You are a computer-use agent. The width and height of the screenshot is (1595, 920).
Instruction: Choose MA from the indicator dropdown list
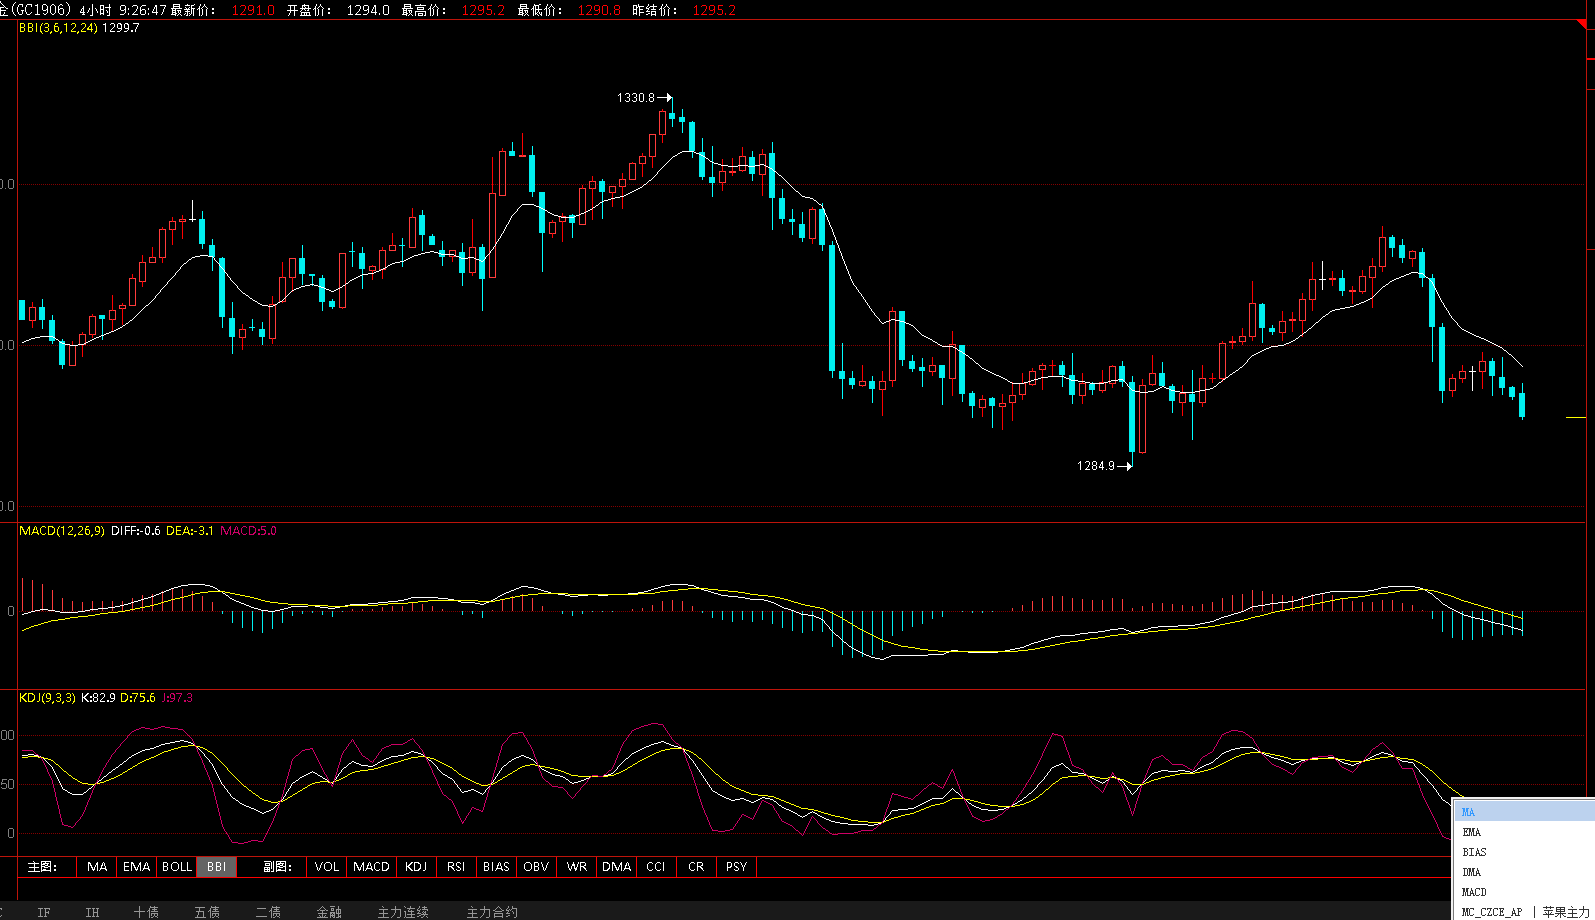[1520, 812]
